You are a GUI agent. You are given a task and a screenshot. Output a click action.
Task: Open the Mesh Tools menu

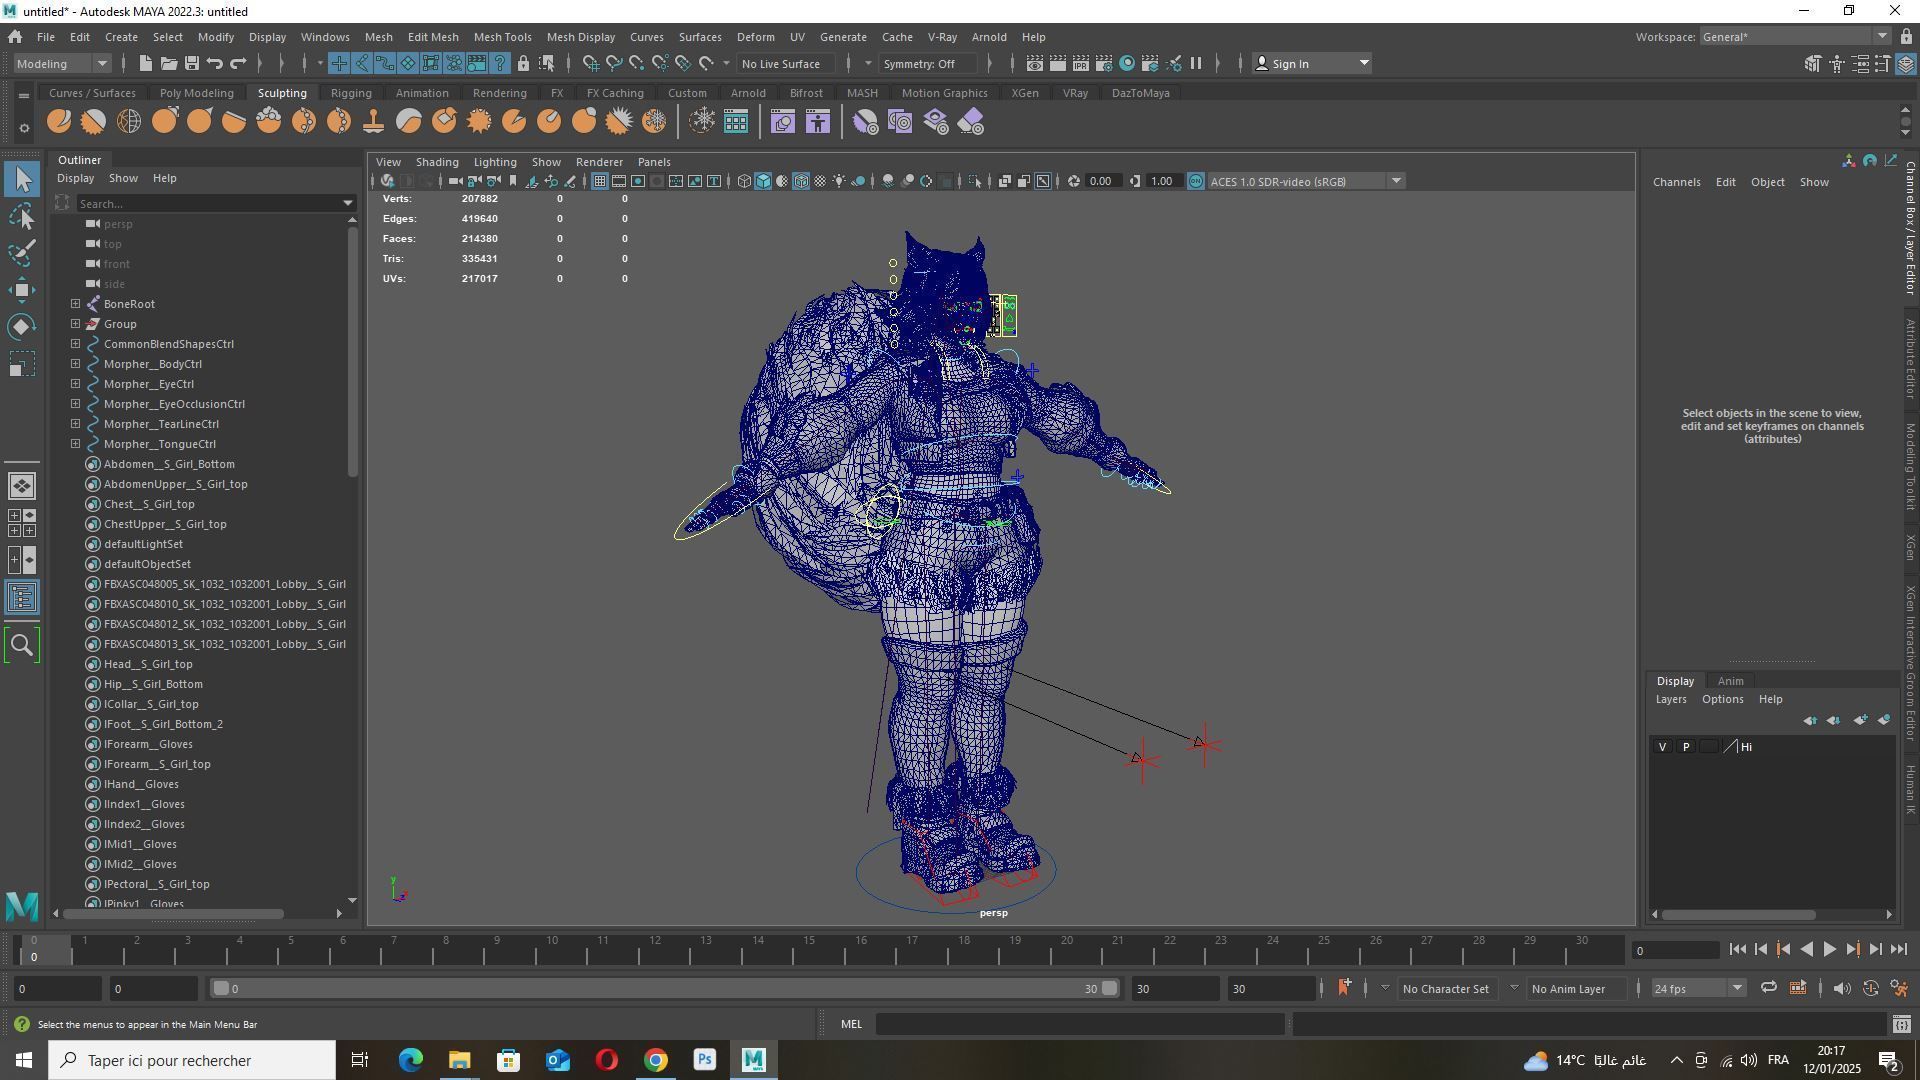pyautogui.click(x=502, y=37)
